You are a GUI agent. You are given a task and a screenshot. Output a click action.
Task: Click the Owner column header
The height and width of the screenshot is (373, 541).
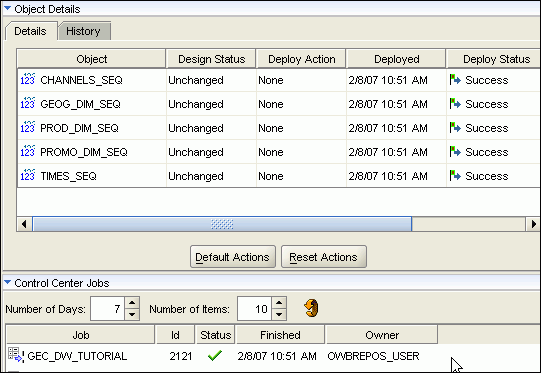[x=382, y=335]
